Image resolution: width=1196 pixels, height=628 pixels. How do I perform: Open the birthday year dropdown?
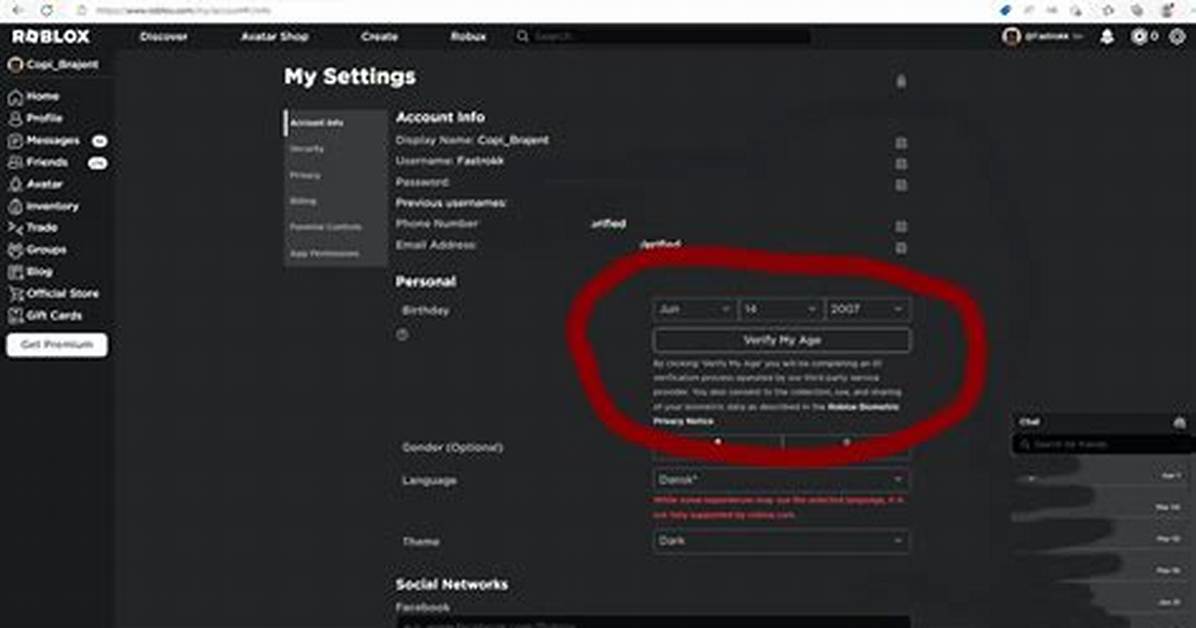pyautogui.click(x=867, y=309)
